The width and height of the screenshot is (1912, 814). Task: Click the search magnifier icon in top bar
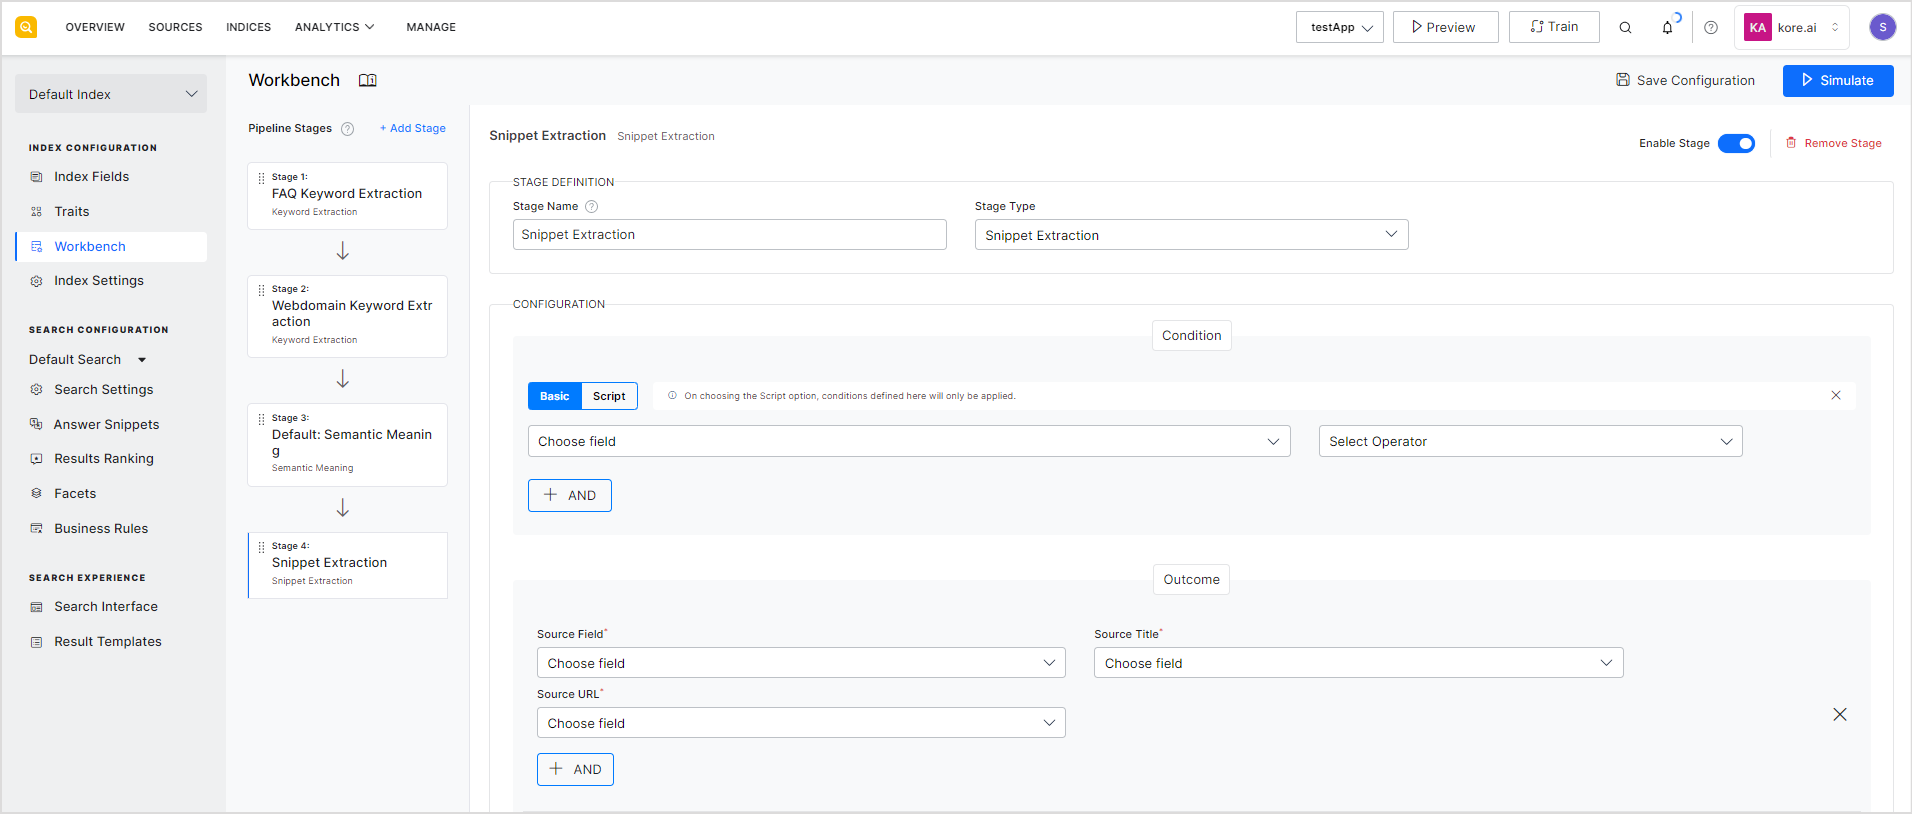[1625, 28]
